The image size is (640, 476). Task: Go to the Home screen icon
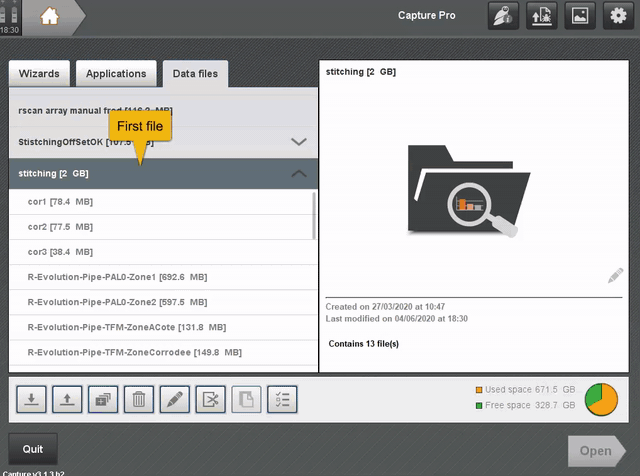(x=49, y=16)
